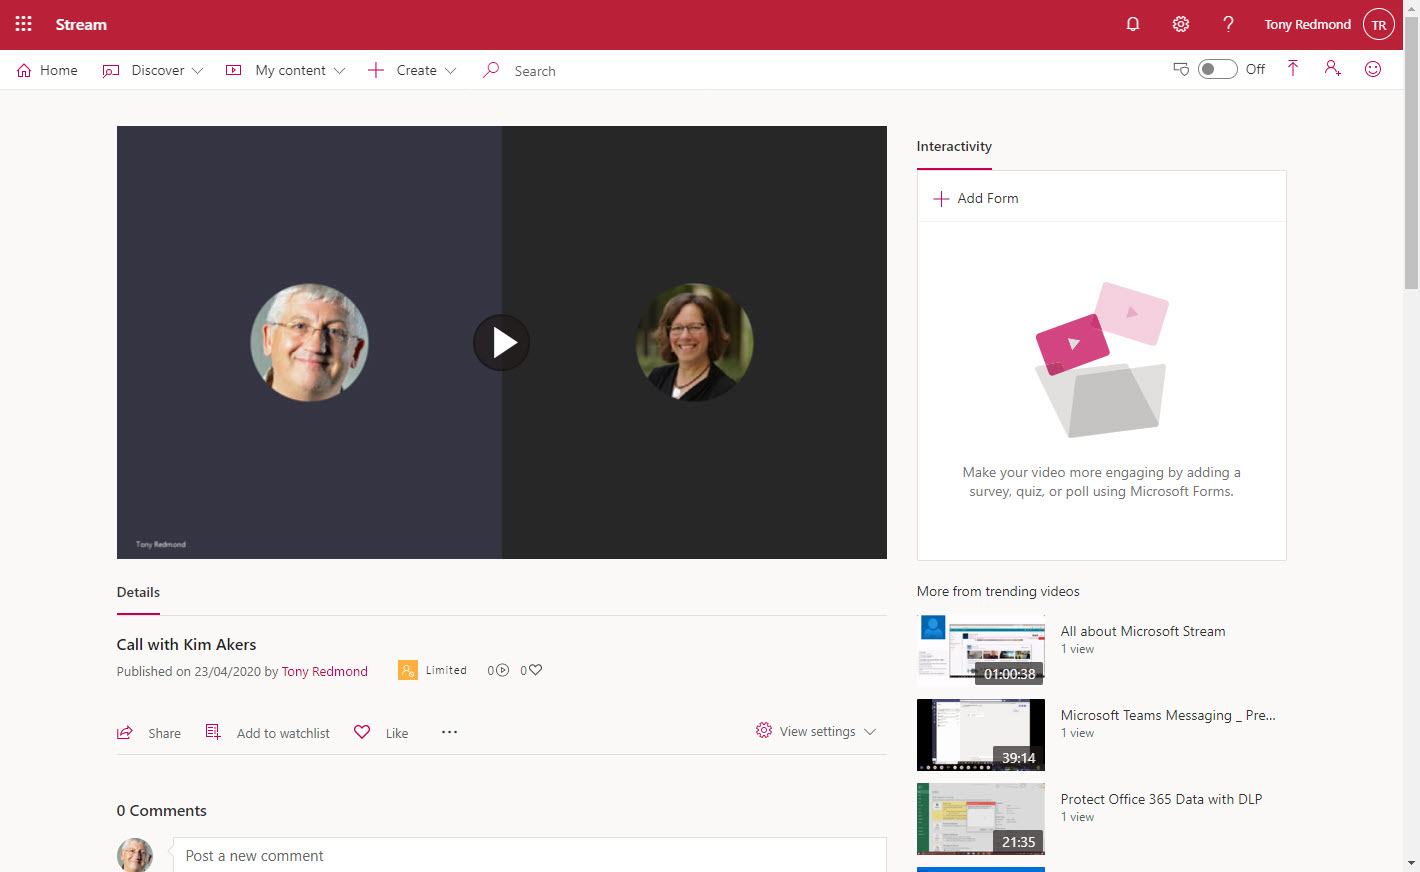The width and height of the screenshot is (1420, 872).
Task: Click the upload video arrow icon
Action: coord(1293,68)
